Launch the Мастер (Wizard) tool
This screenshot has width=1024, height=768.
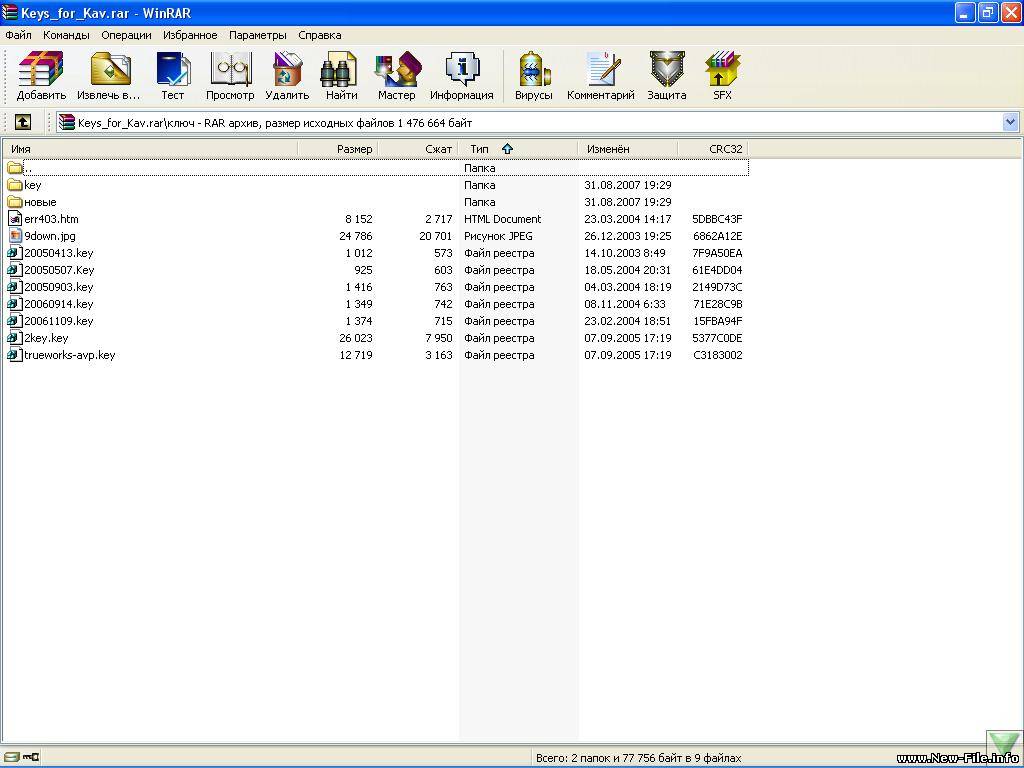pyautogui.click(x=396, y=76)
